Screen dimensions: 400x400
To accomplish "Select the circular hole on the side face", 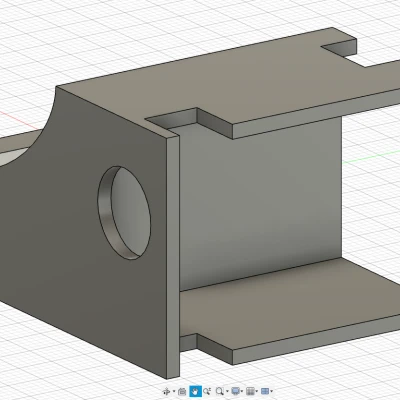I will point(124,213).
